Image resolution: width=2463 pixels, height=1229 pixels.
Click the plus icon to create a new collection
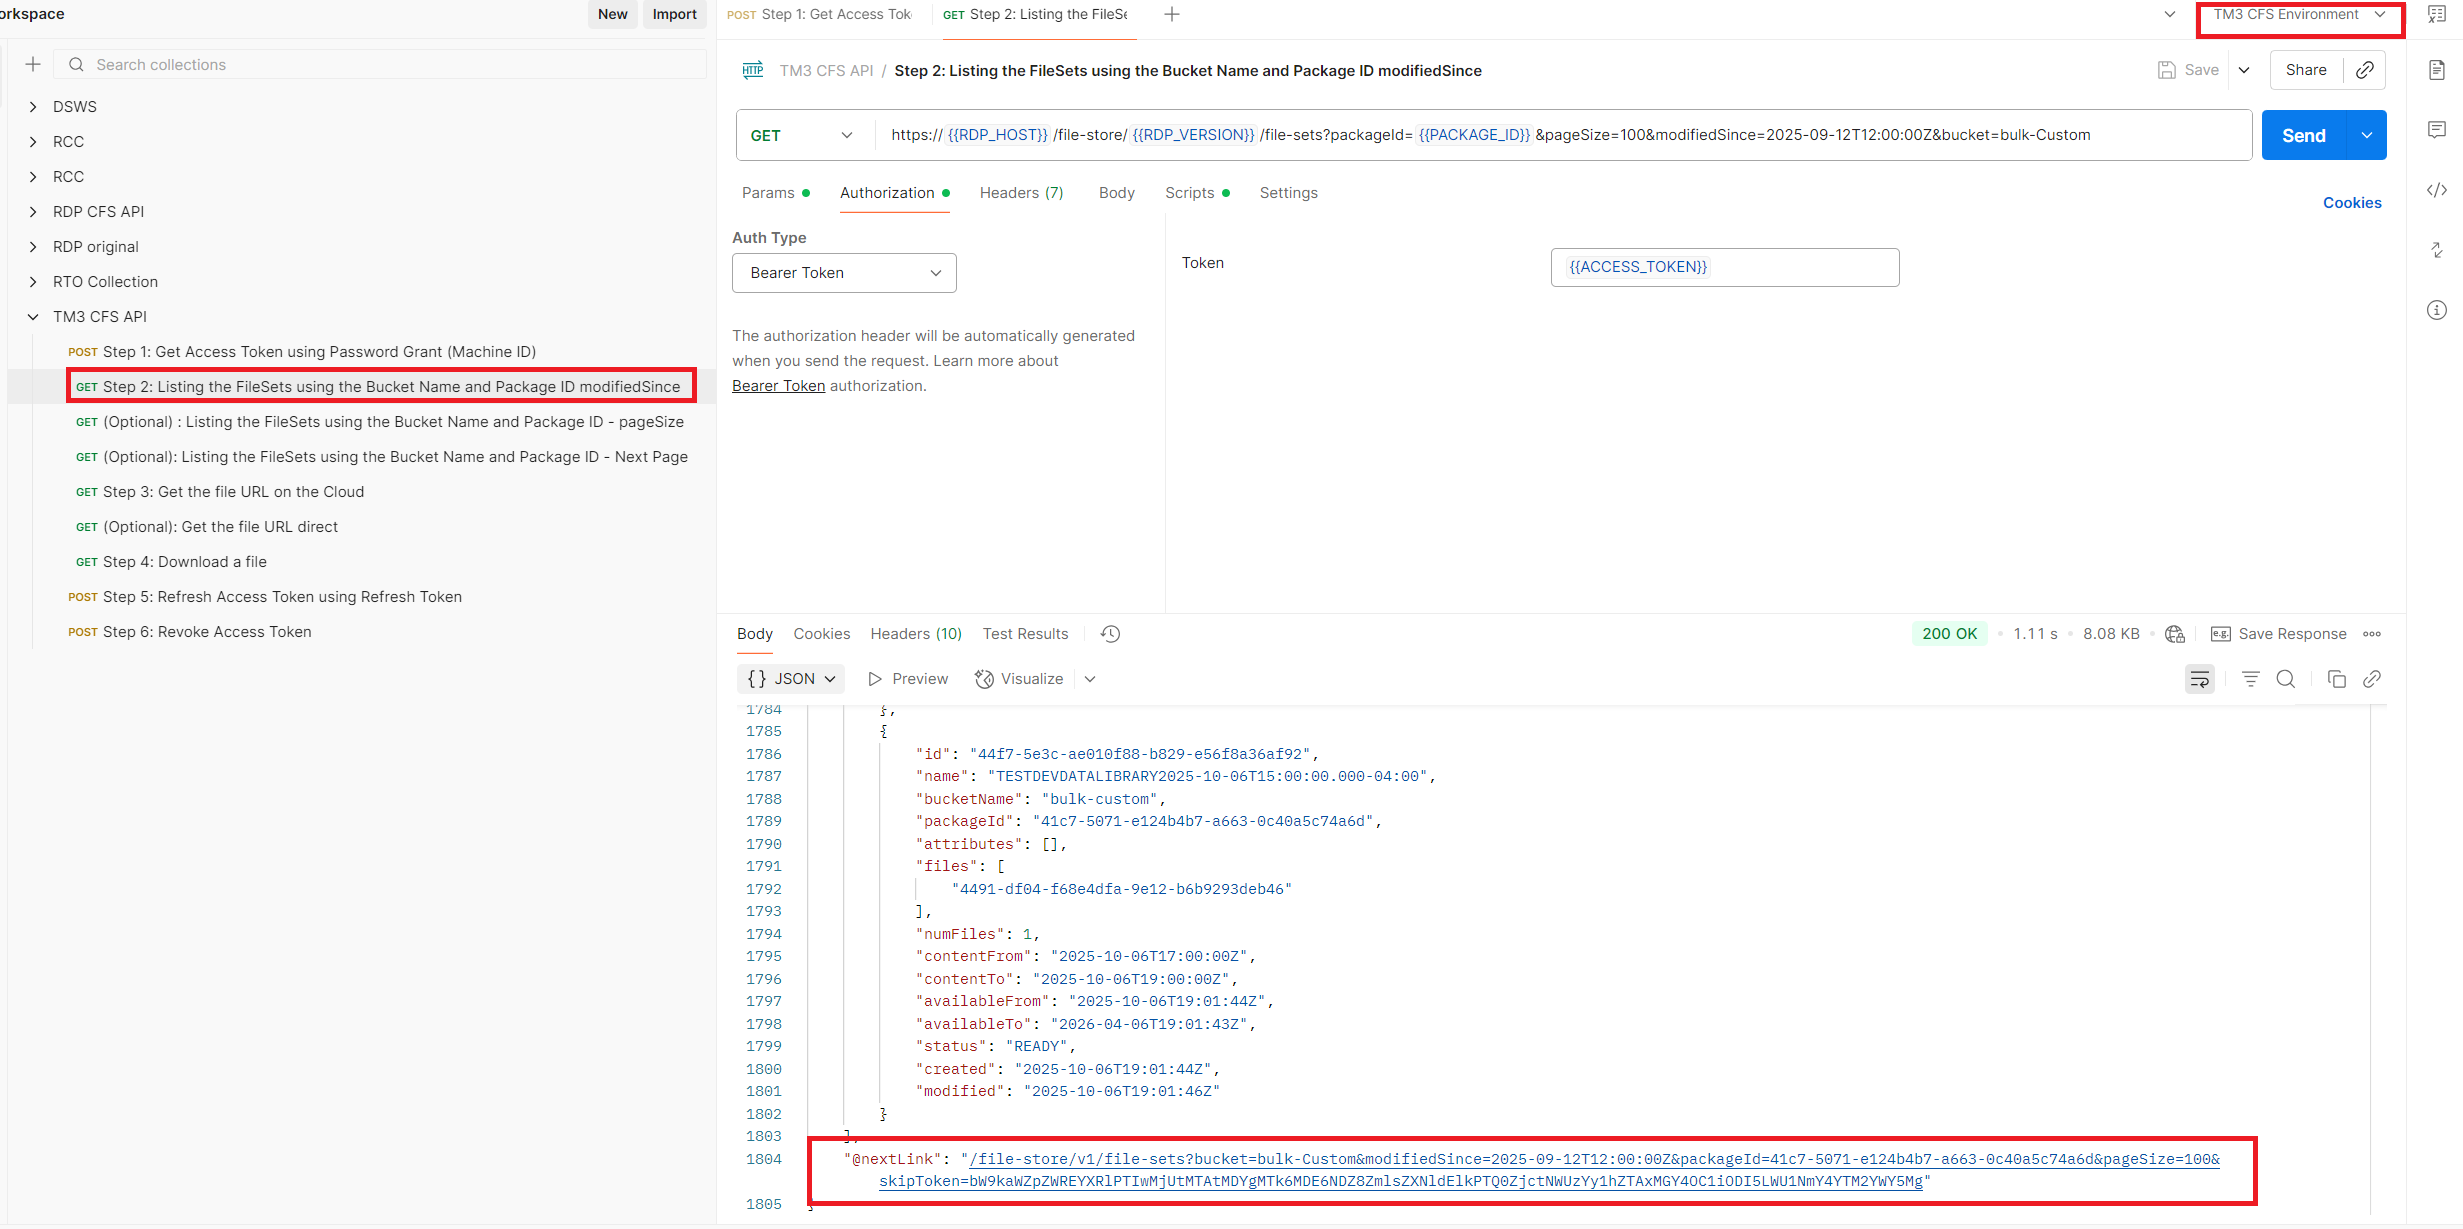(x=33, y=64)
